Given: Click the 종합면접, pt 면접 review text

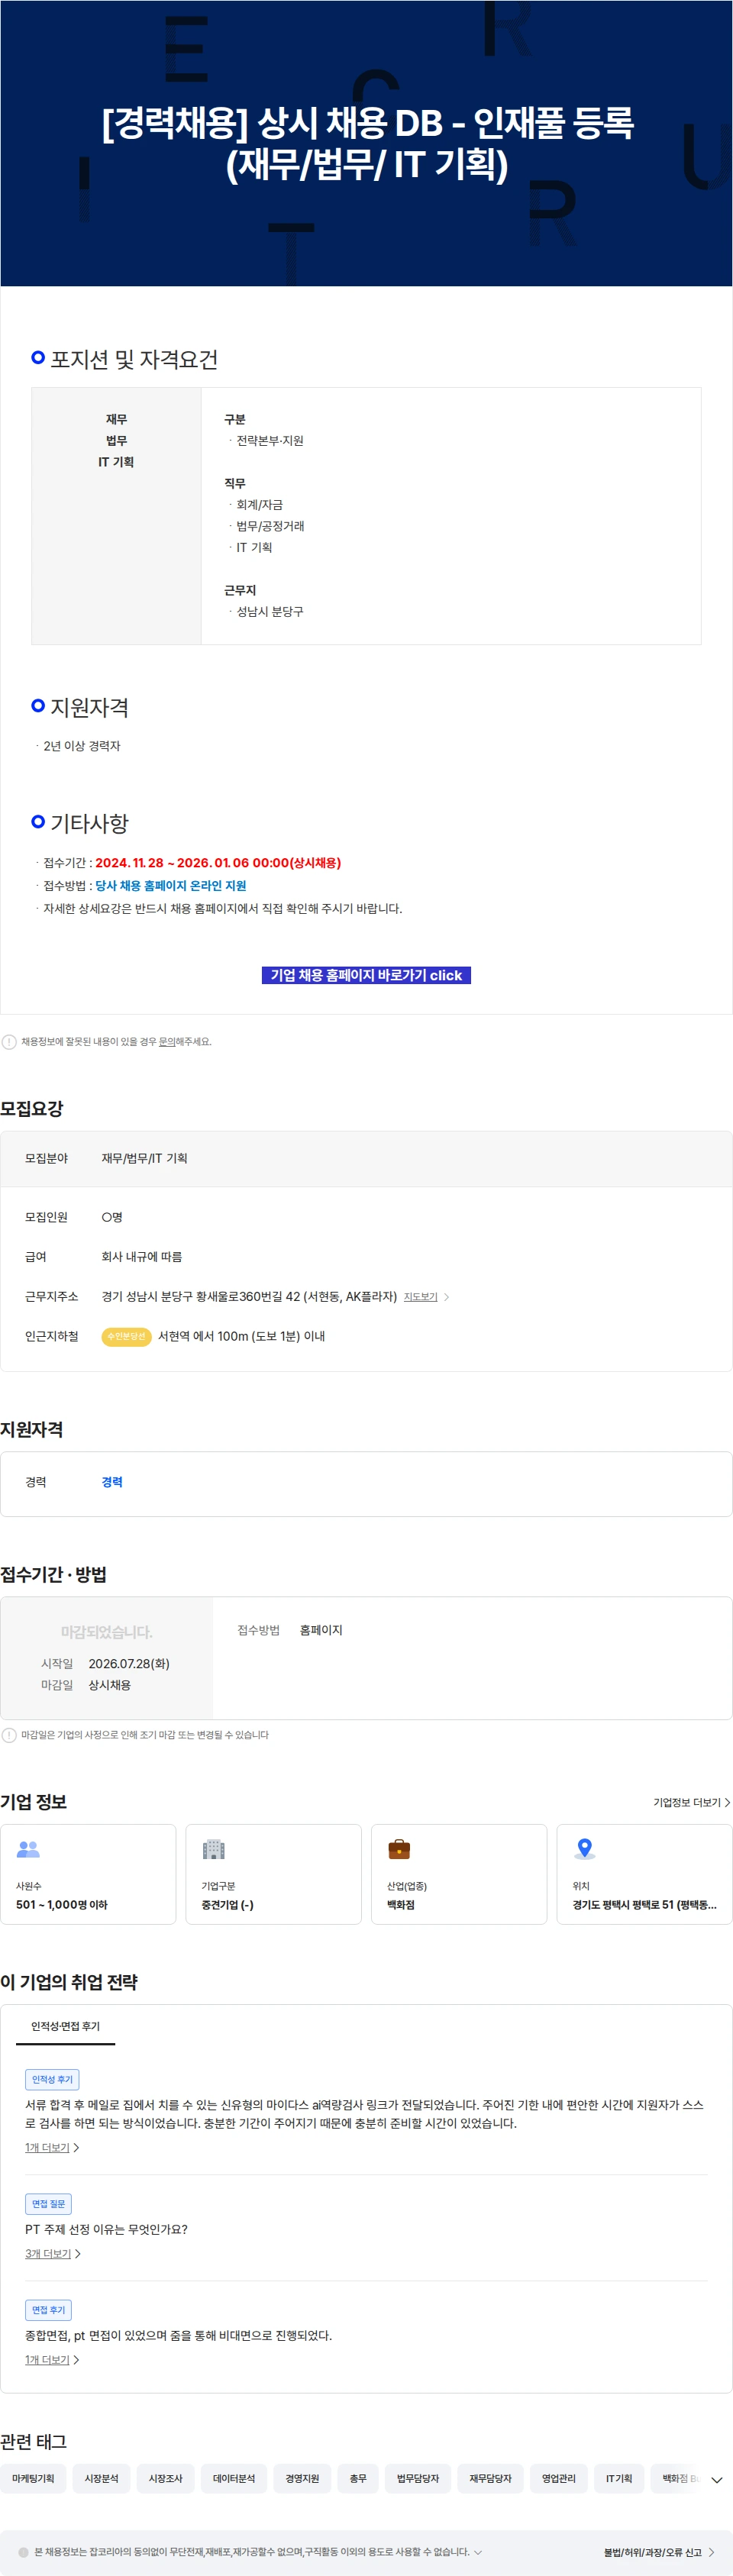Looking at the screenshot, I should pyautogui.click(x=178, y=2335).
